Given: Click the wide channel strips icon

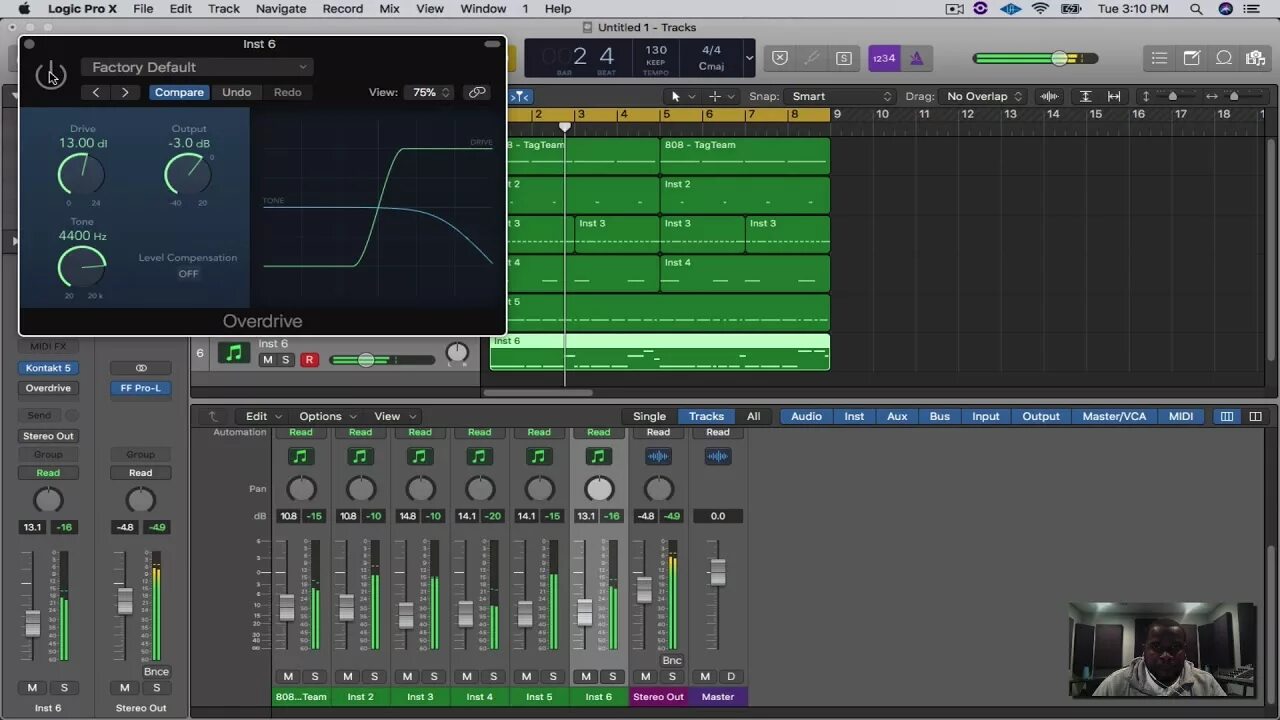Looking at the screenshot, I should [1255, 416].
